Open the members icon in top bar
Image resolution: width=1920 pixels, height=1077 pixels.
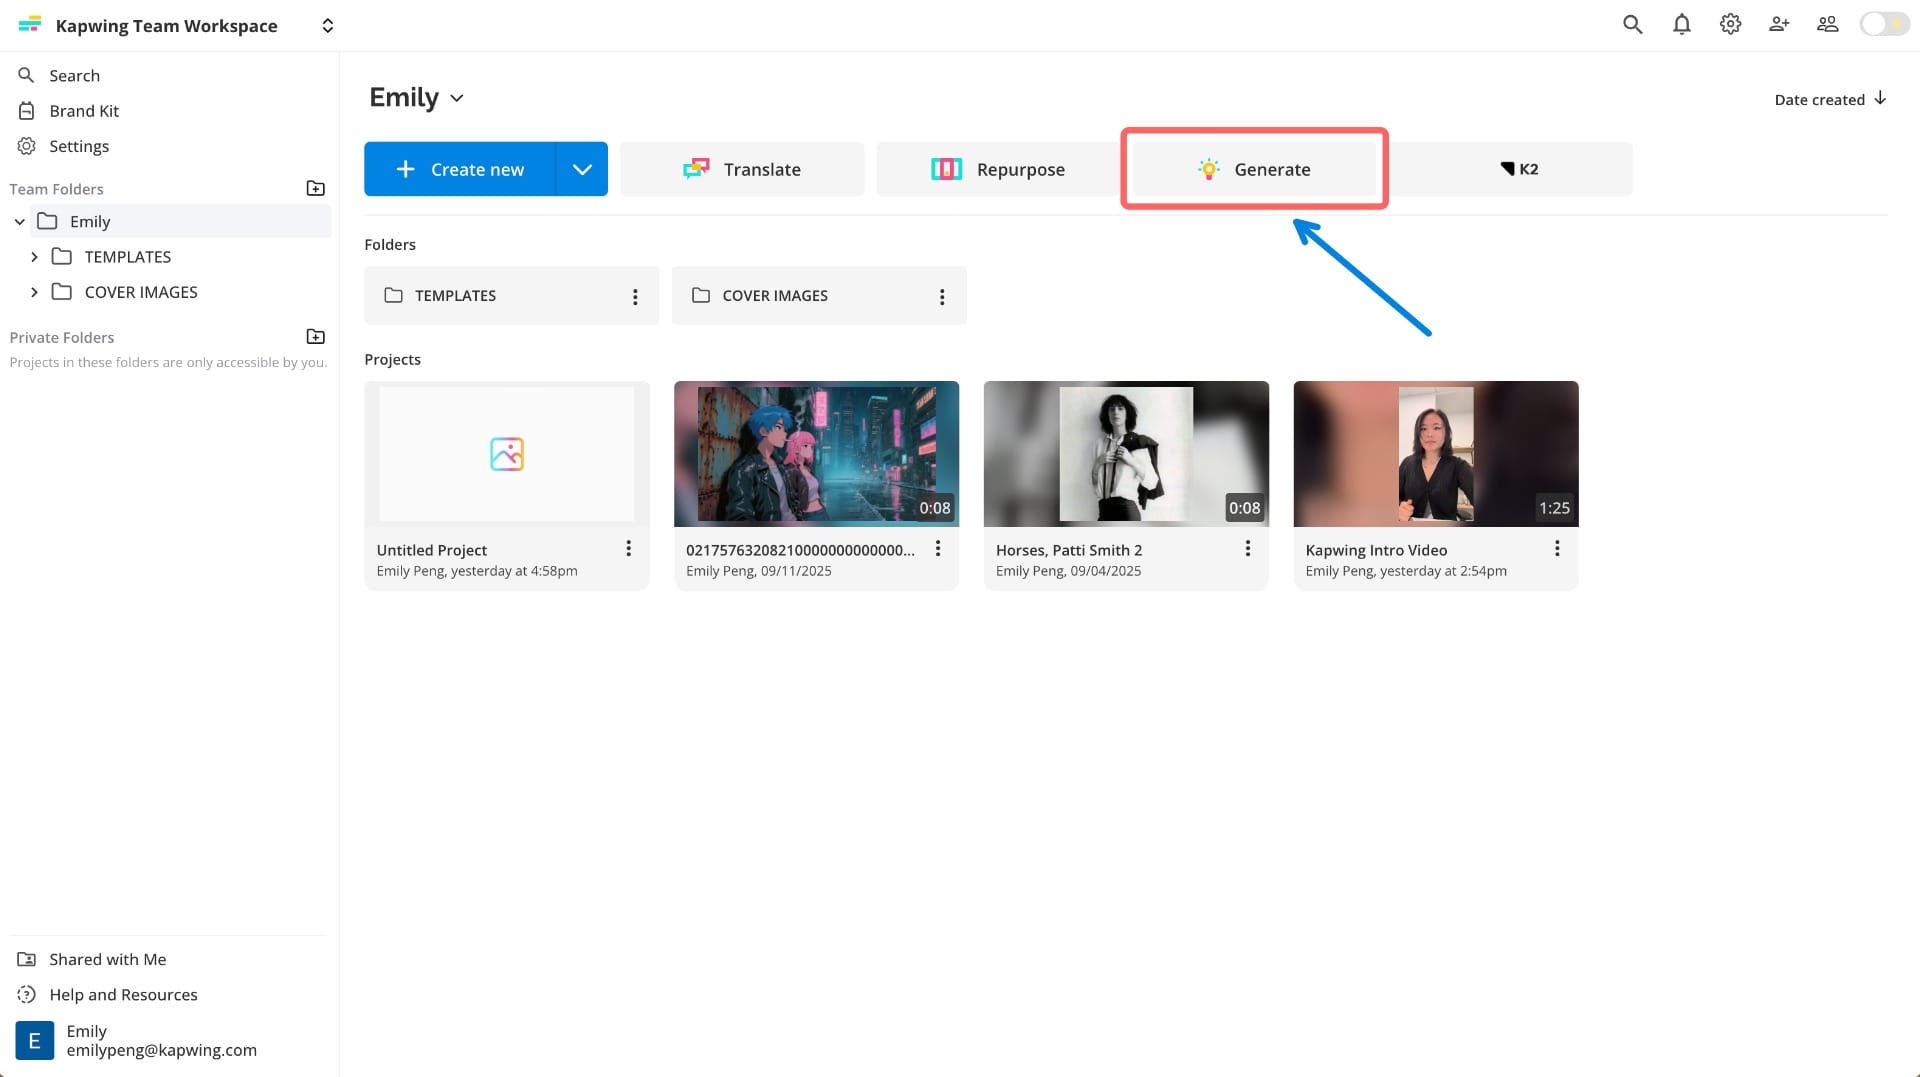[1827, 24]
